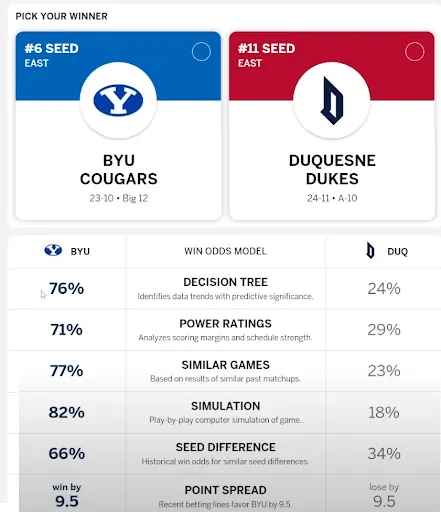The width and height of the screenshot is (441, 512).
Task: Click the #11 Seed East label
Action: (267, 55)
